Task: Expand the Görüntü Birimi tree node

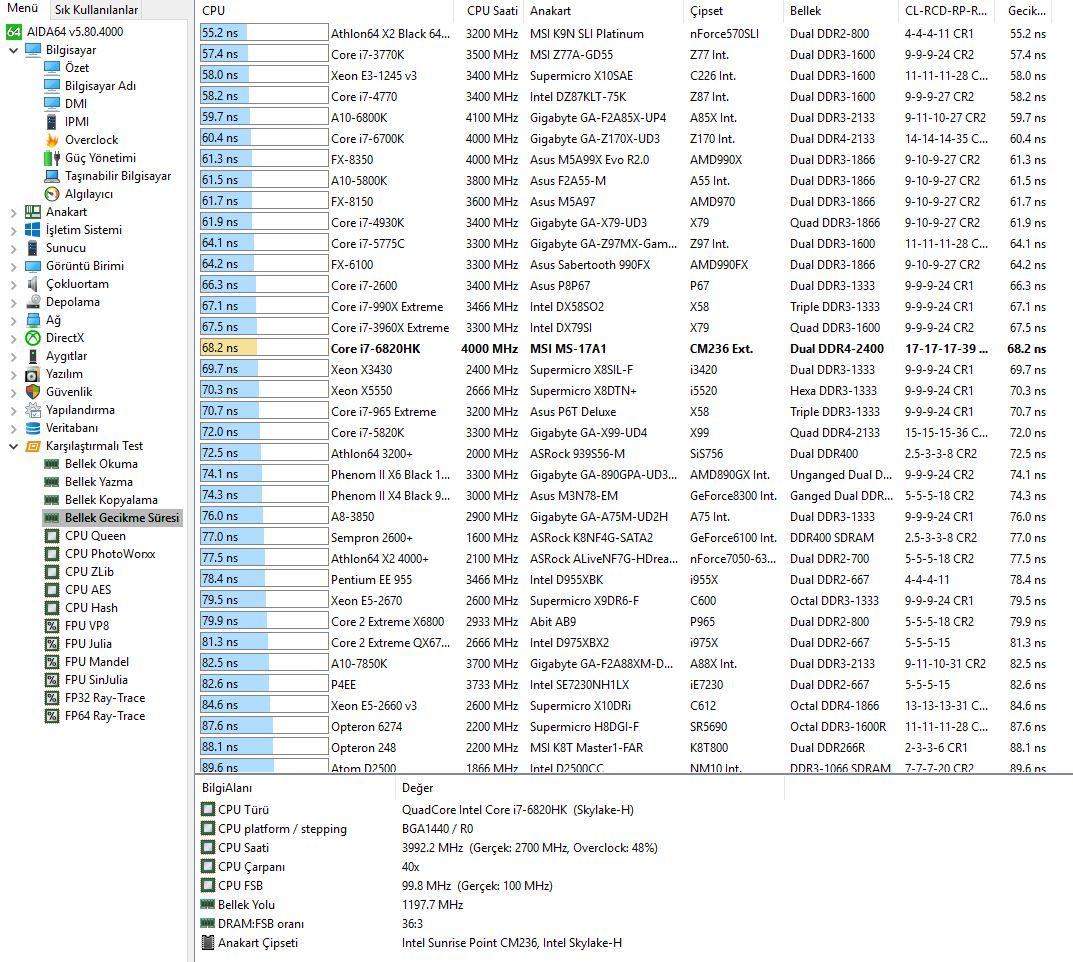Action: click(13, 266)
